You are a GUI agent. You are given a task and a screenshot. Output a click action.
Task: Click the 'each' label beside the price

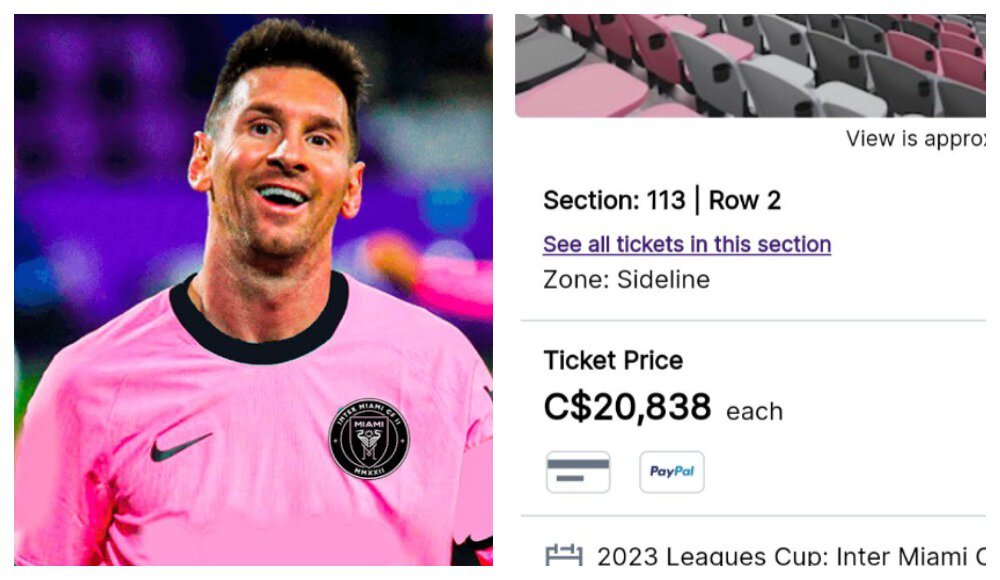[x=754, y=411]
